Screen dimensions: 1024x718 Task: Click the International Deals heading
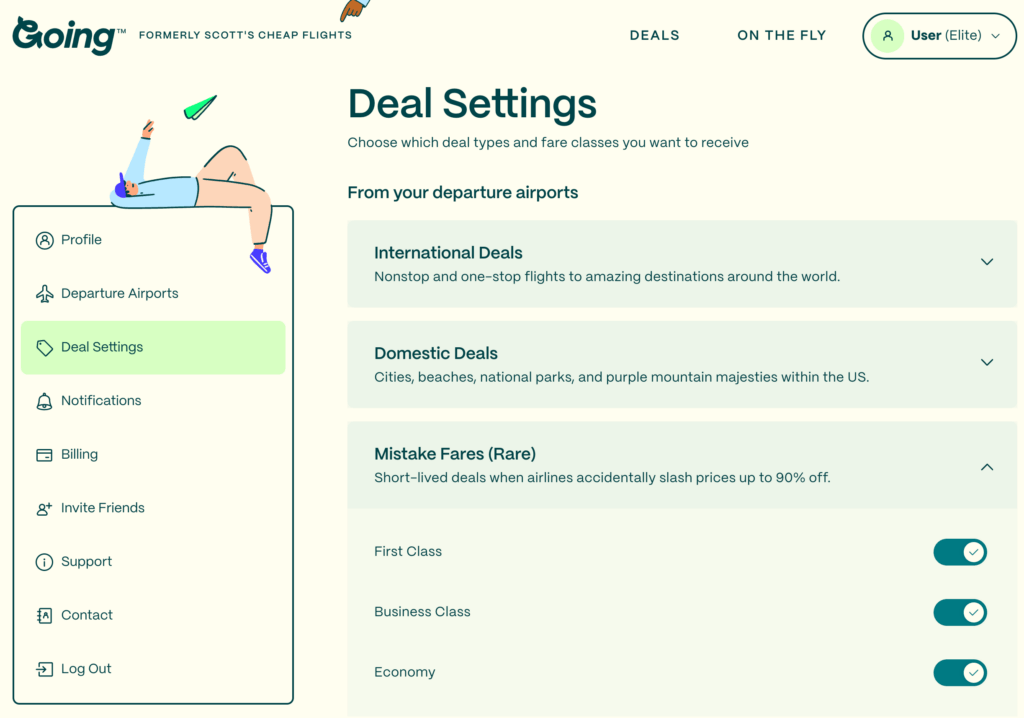coord(448,253)
